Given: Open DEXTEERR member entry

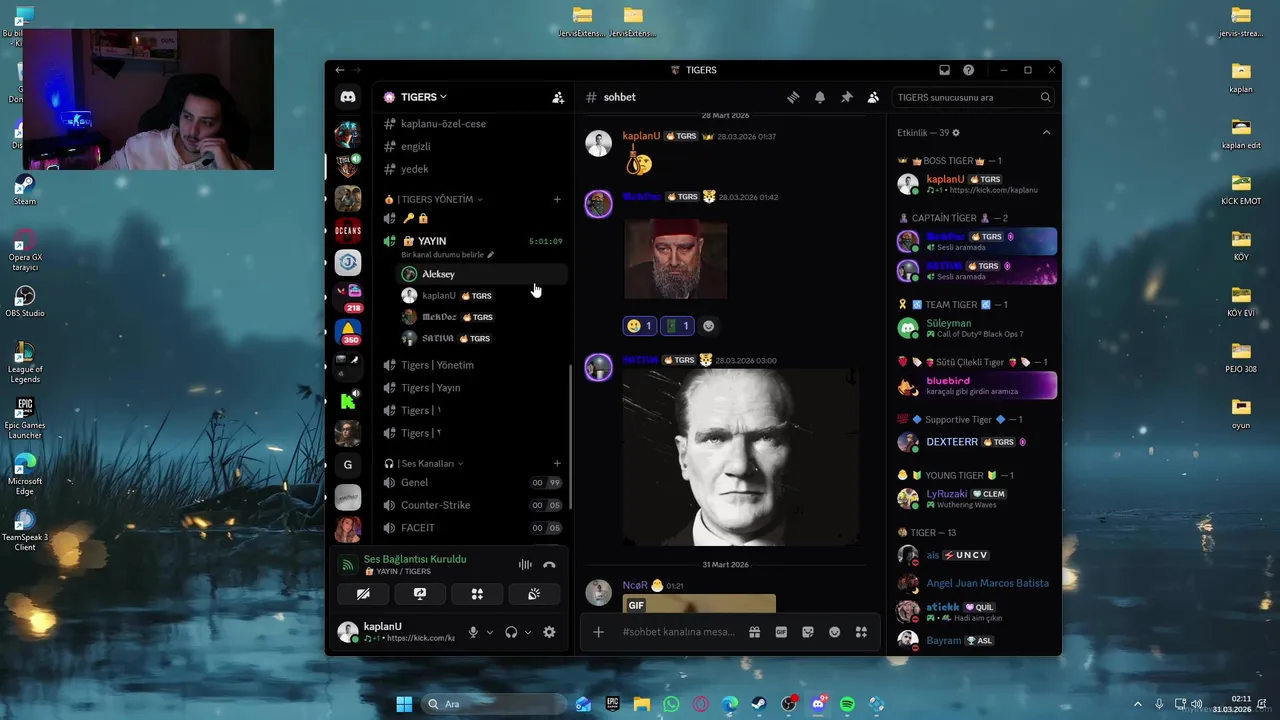Looking at the screenshot, I should [976, 442].
